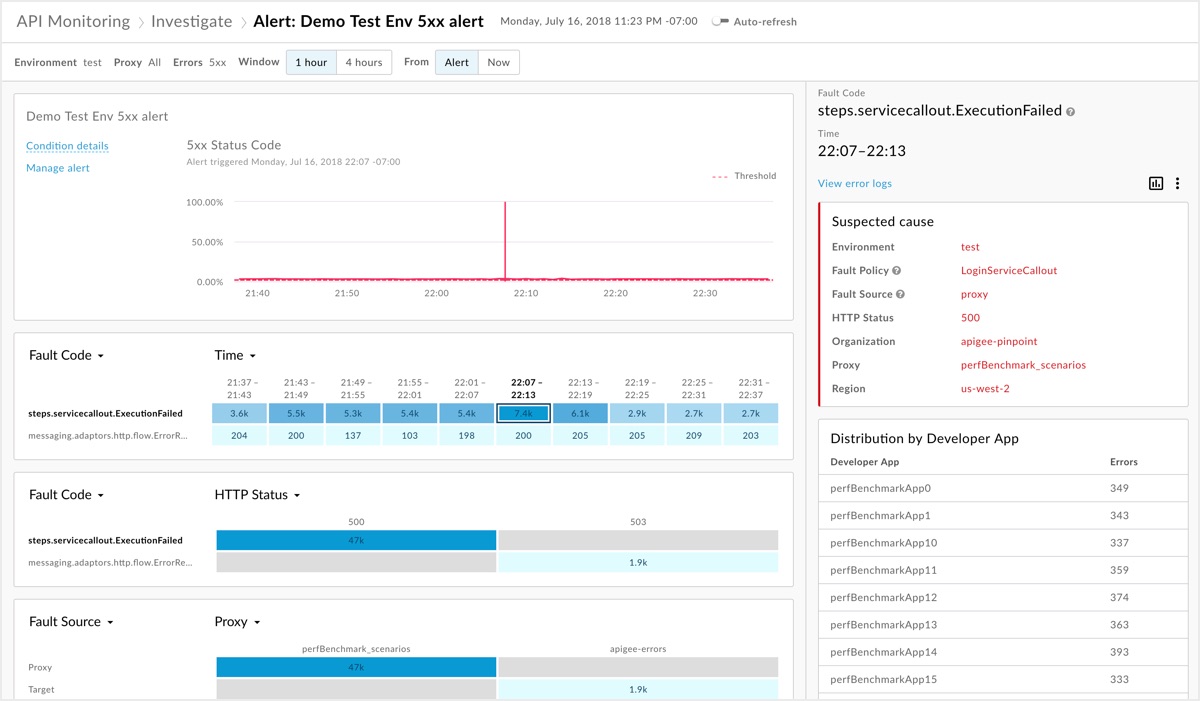Click the chart icon beside View error logs

pyautogui.click(x=1156, y=184)
